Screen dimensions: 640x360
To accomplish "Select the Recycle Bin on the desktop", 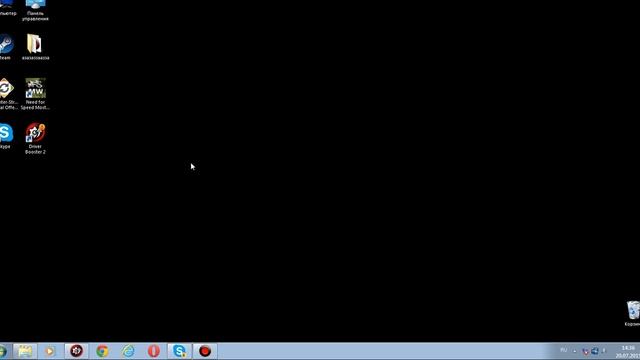I will [633, 313].
